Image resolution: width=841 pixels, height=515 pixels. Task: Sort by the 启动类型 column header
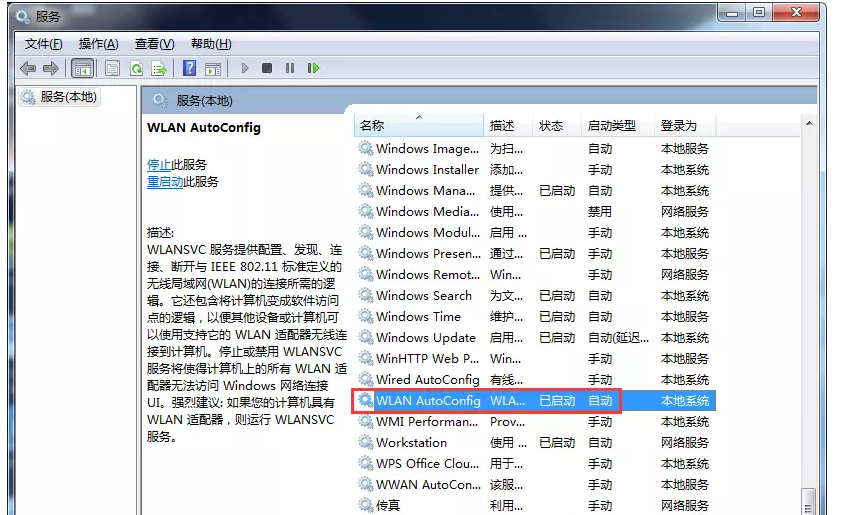(x=618, y=126)
